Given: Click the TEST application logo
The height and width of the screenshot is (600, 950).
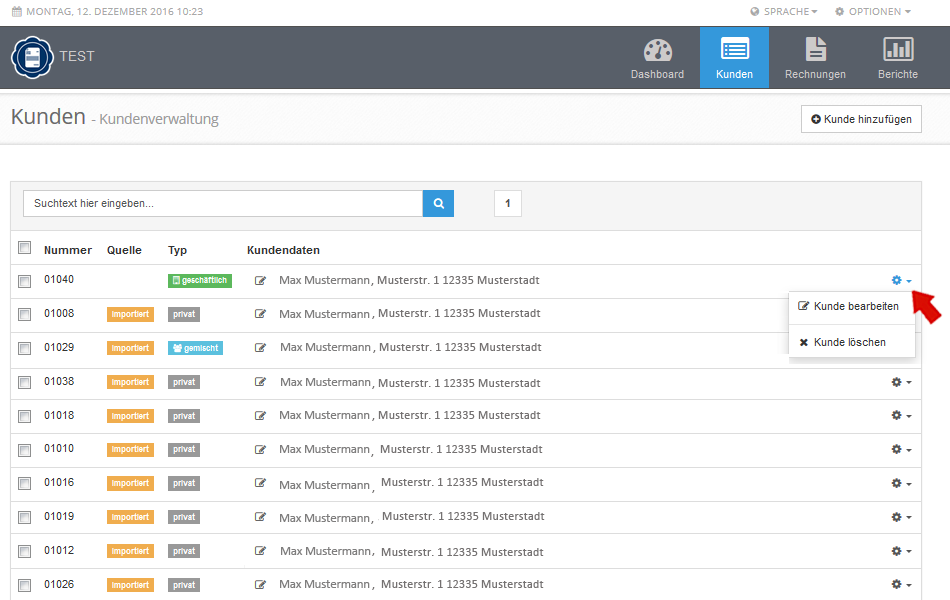Looking at the screenshot, I should 32,57.
